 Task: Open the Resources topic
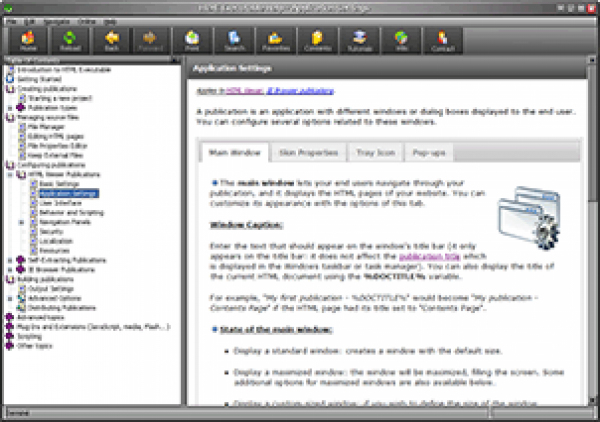[x=55, y=251]
